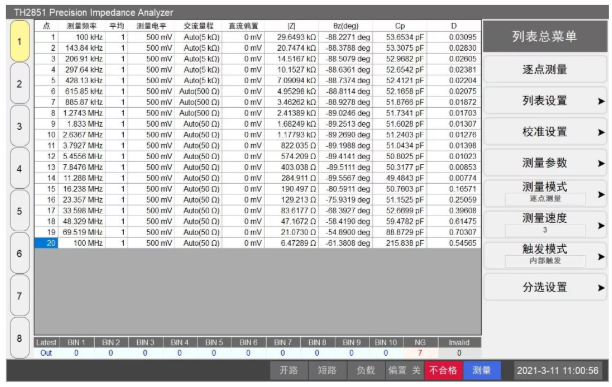This screenshot has height=387, width=612.
Task: Go to page tab 8
Action: pyautogui.click(x=20, y=338)
